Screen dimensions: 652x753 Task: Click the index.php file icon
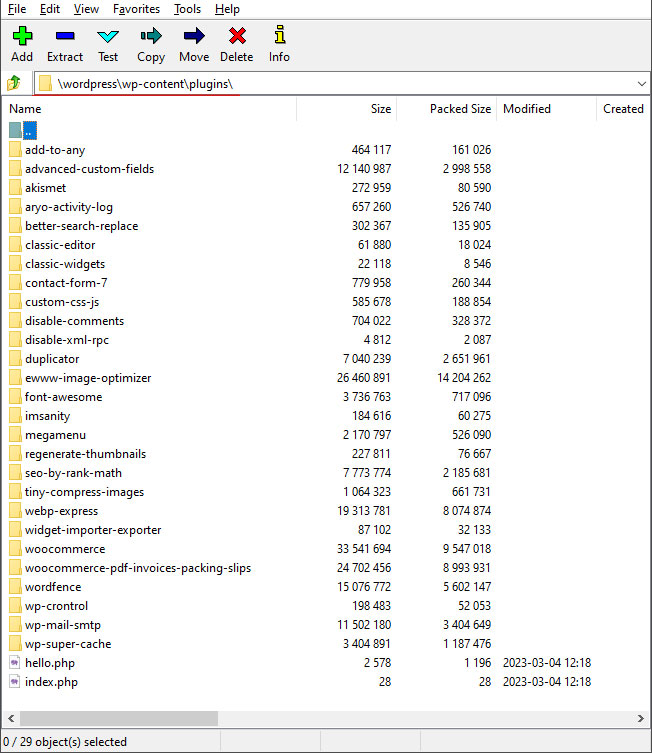15,682
